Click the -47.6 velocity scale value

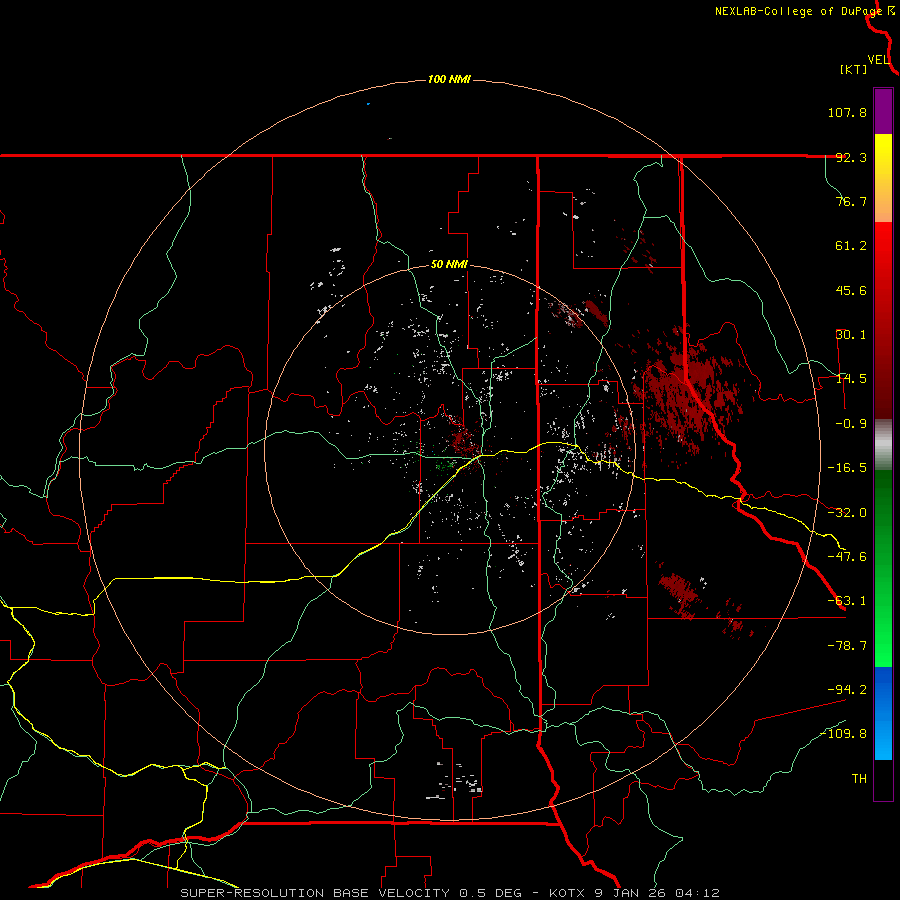pos(847,557)
